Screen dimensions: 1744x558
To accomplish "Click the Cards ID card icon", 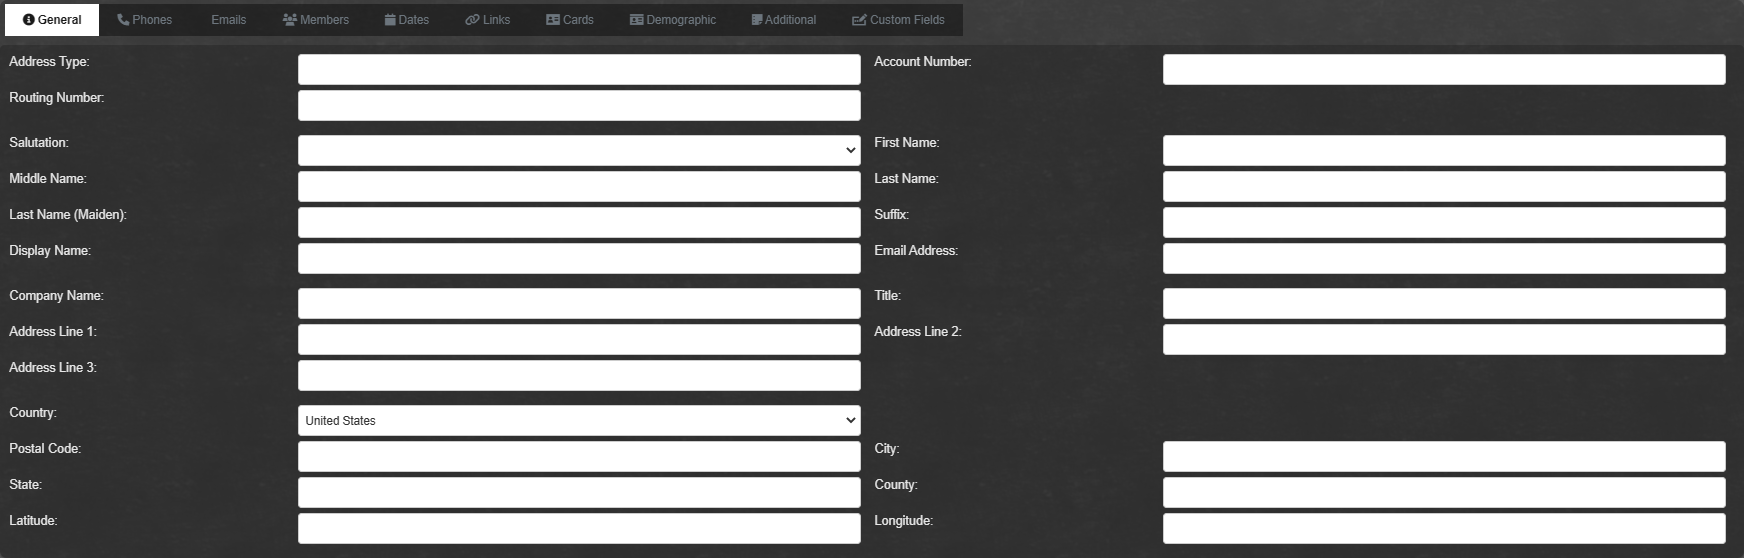I will pyautogui.click(x=553, y=20).
